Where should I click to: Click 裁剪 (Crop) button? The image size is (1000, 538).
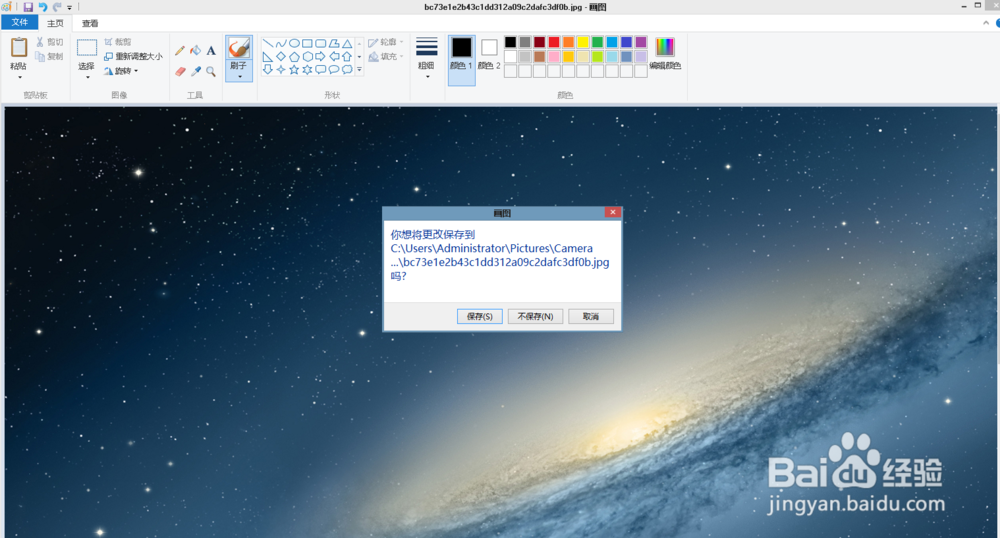tap(118, 42)
